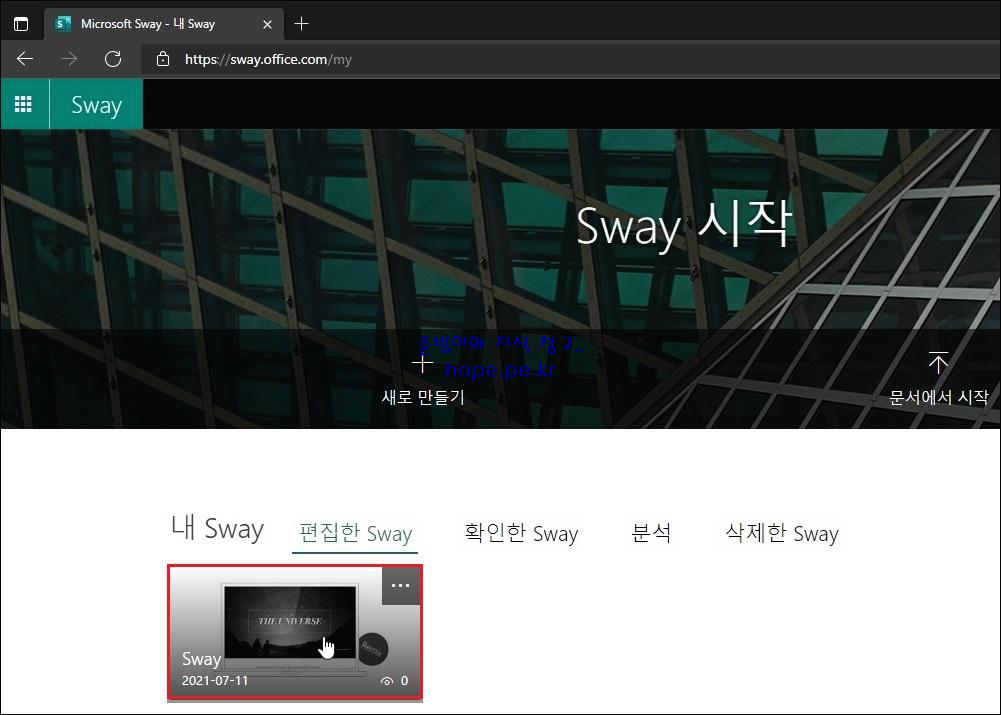This screenshot has height=715, width=1001.
Task: Reload the Sway page
Action: point(113,59)
